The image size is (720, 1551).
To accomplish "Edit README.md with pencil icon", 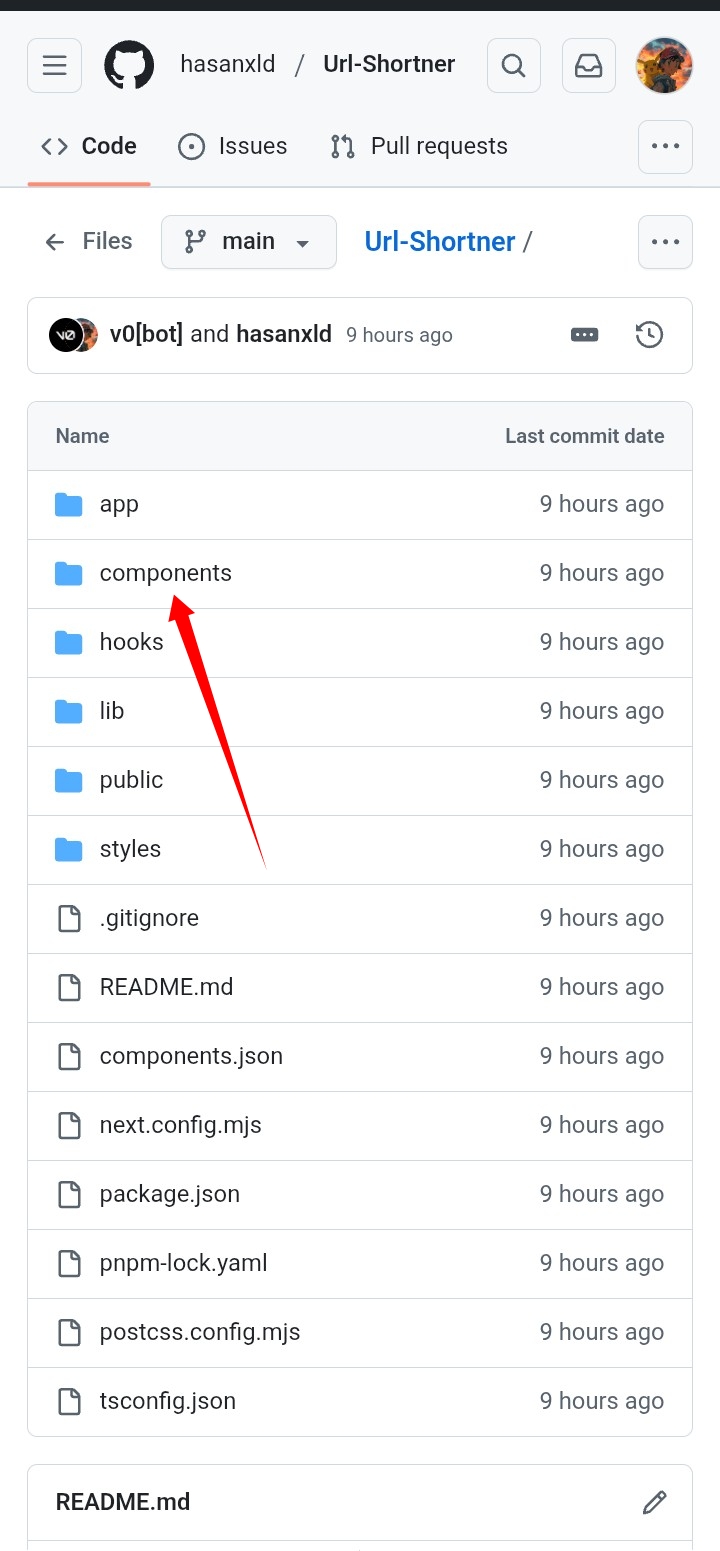I will click(654, 1502).
